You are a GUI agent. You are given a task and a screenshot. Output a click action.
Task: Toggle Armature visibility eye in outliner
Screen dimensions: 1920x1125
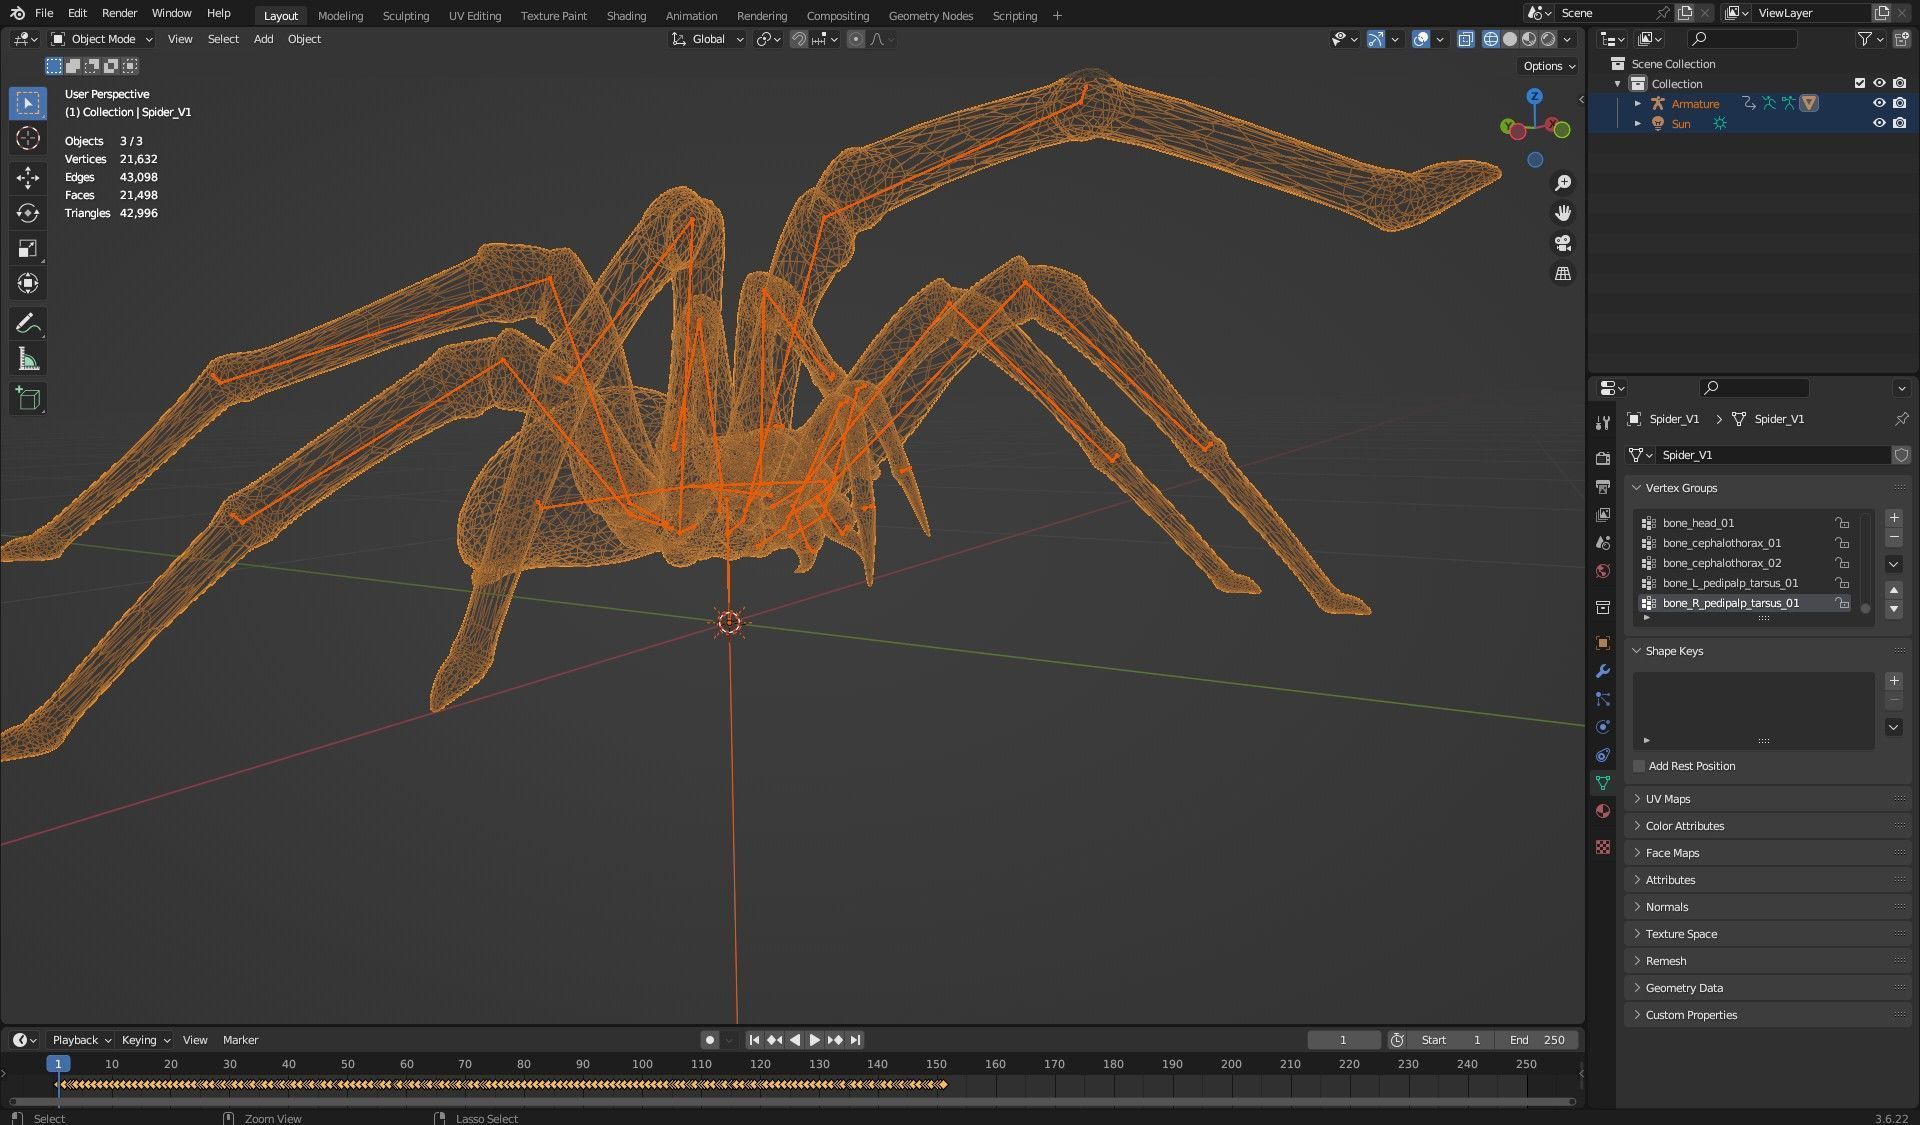tap(1879, 103)
